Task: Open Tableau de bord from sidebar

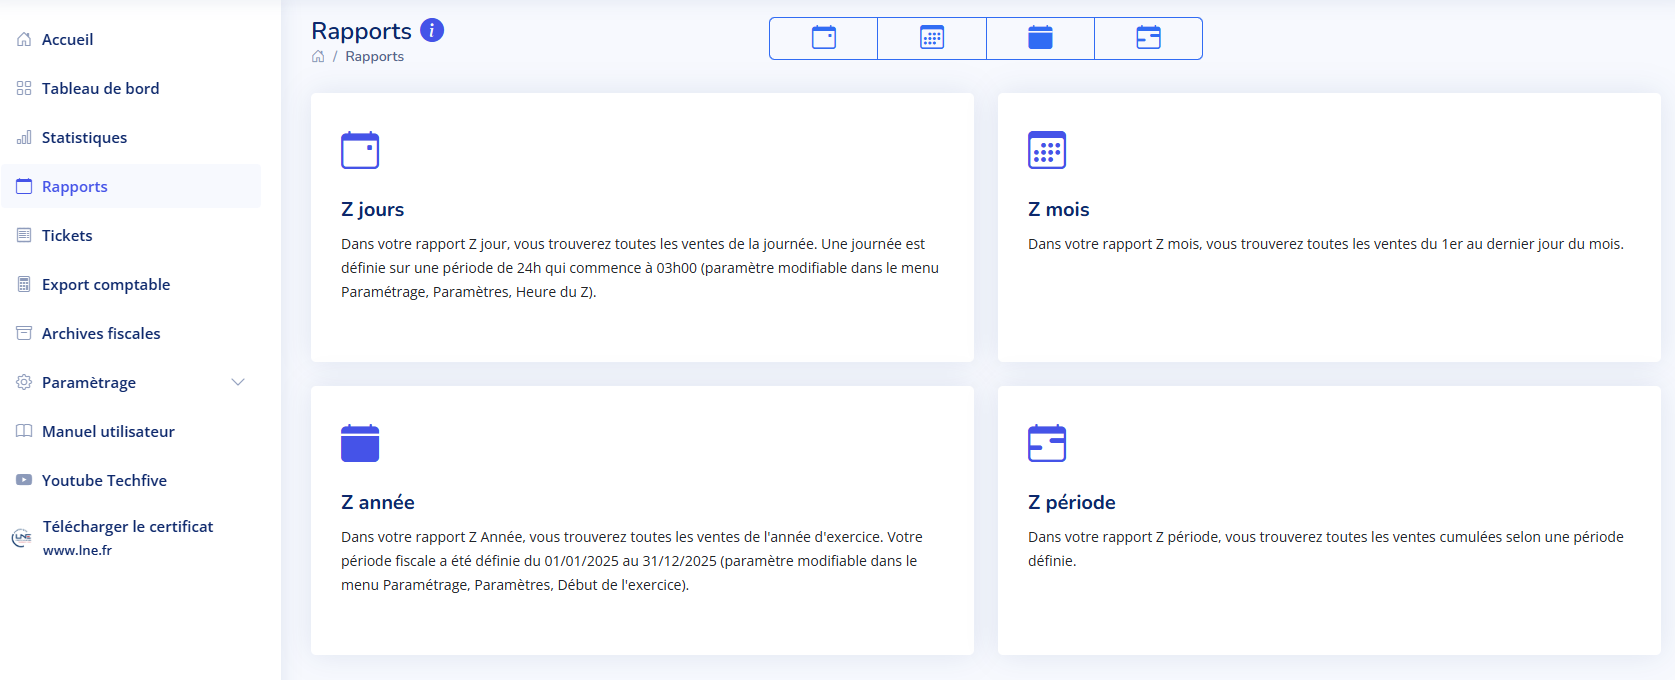Action: pos(100,89)
